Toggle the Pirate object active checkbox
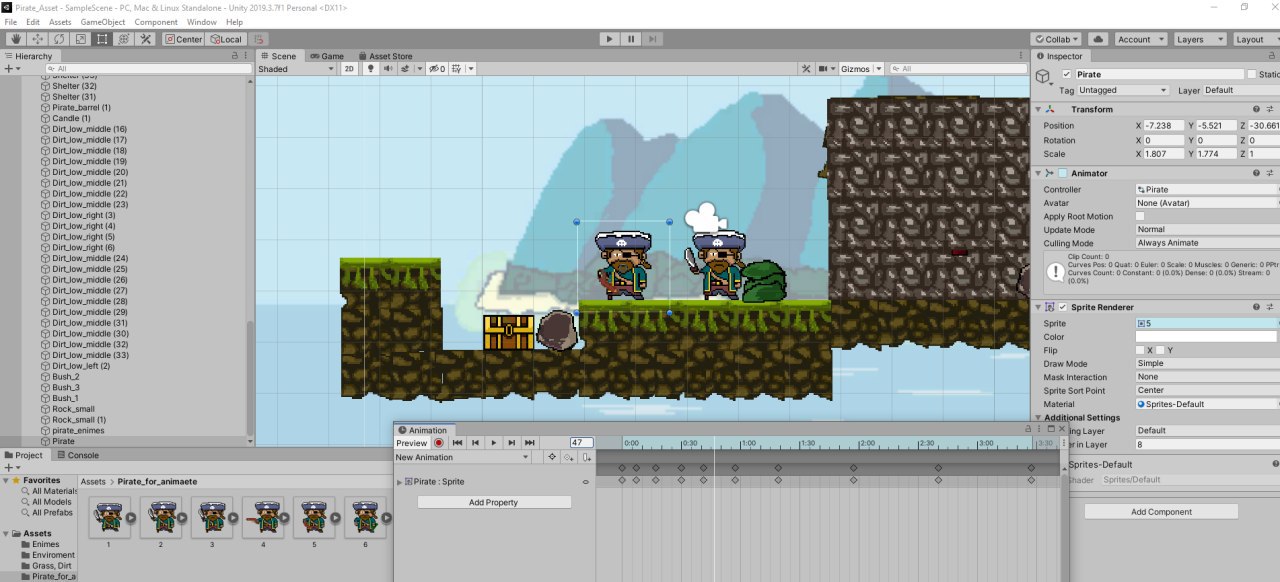The height and width of the screenshot is (582, 1280). pyautogui.click(x=1067, y=75)
